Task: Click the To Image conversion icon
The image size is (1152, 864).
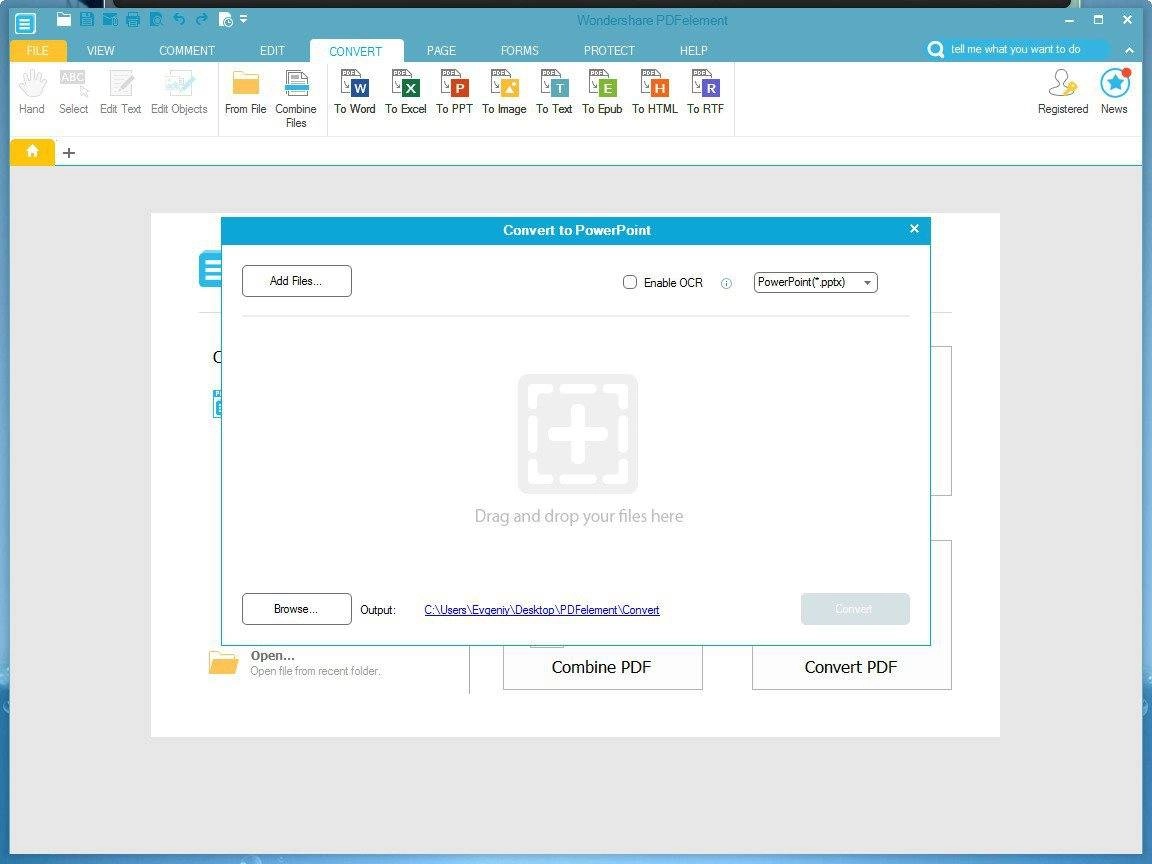Action: tap(504, 92)
